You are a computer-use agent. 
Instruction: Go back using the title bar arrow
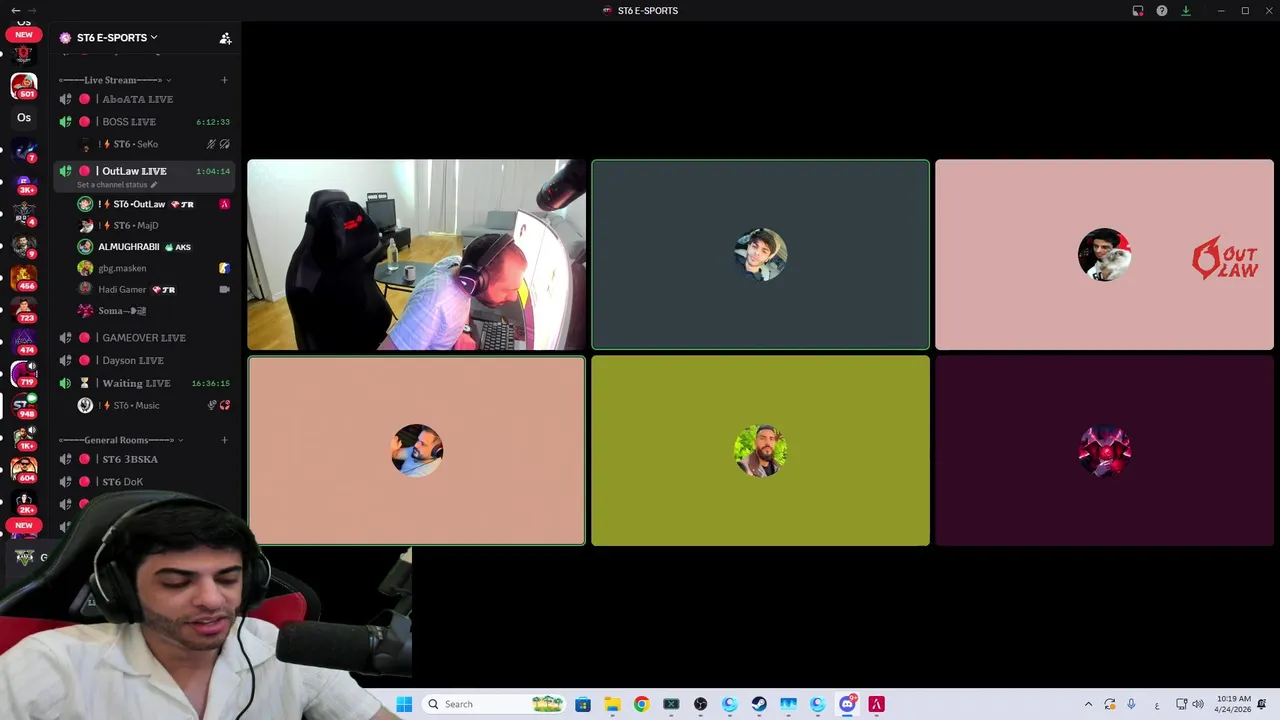15,11
